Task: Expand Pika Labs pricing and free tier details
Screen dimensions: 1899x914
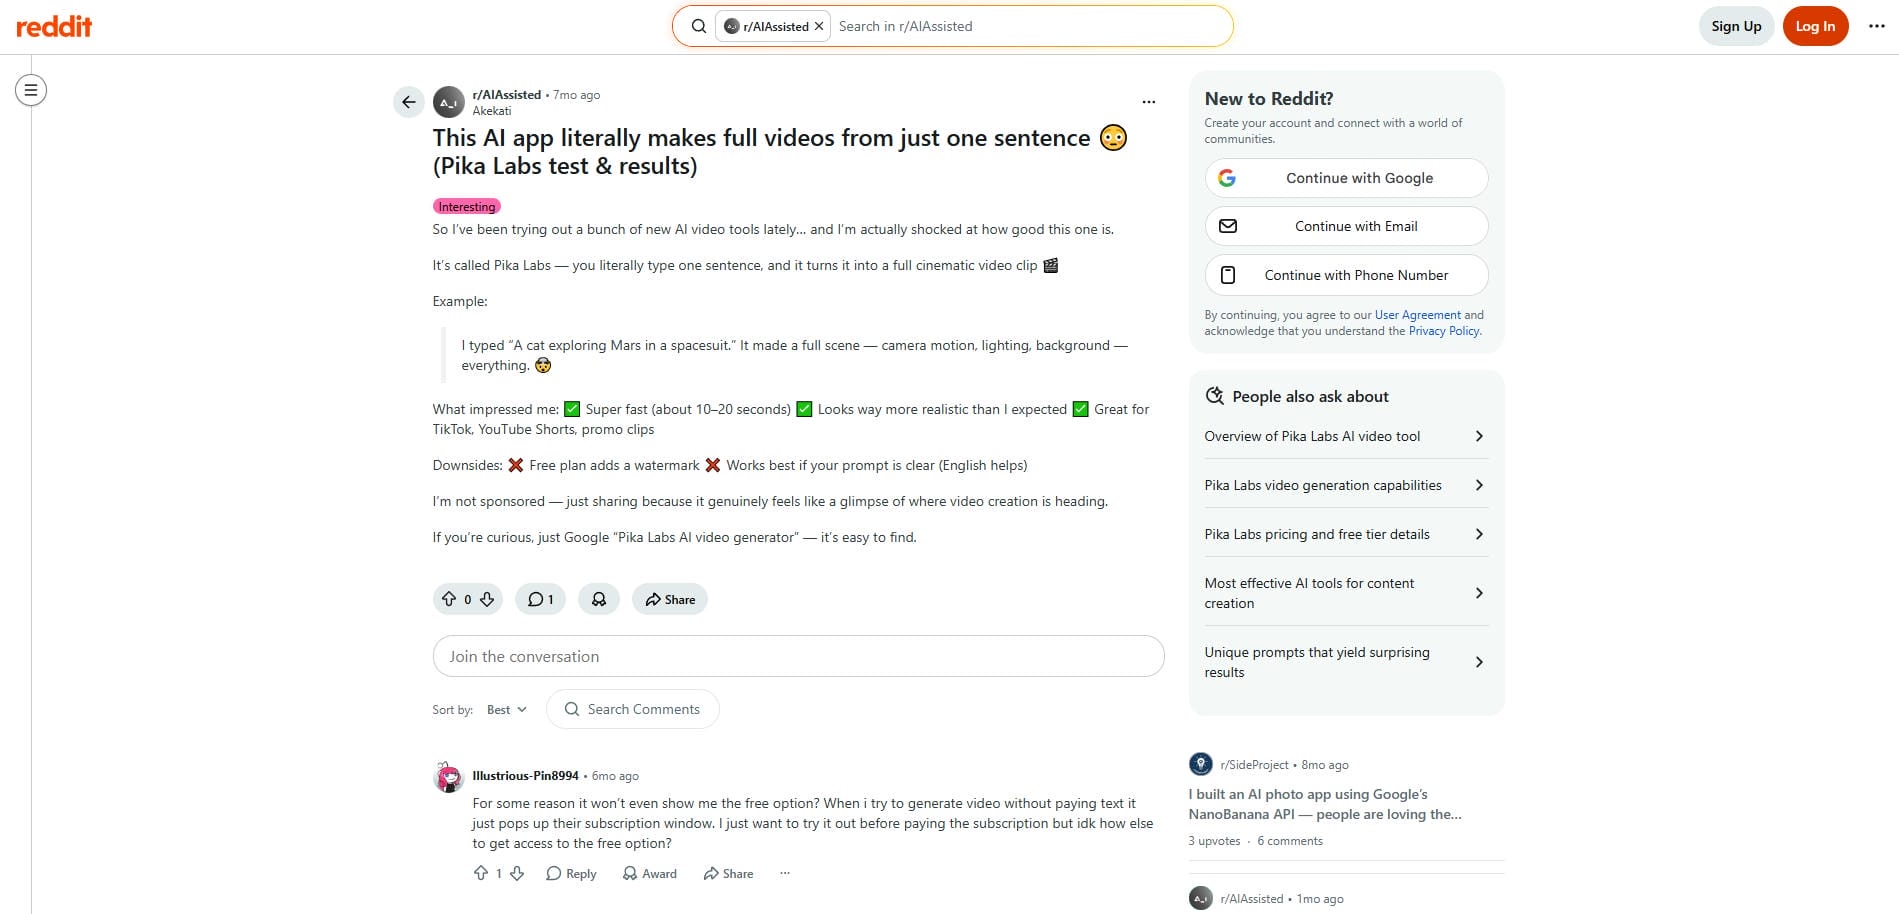Action: 1346,534
